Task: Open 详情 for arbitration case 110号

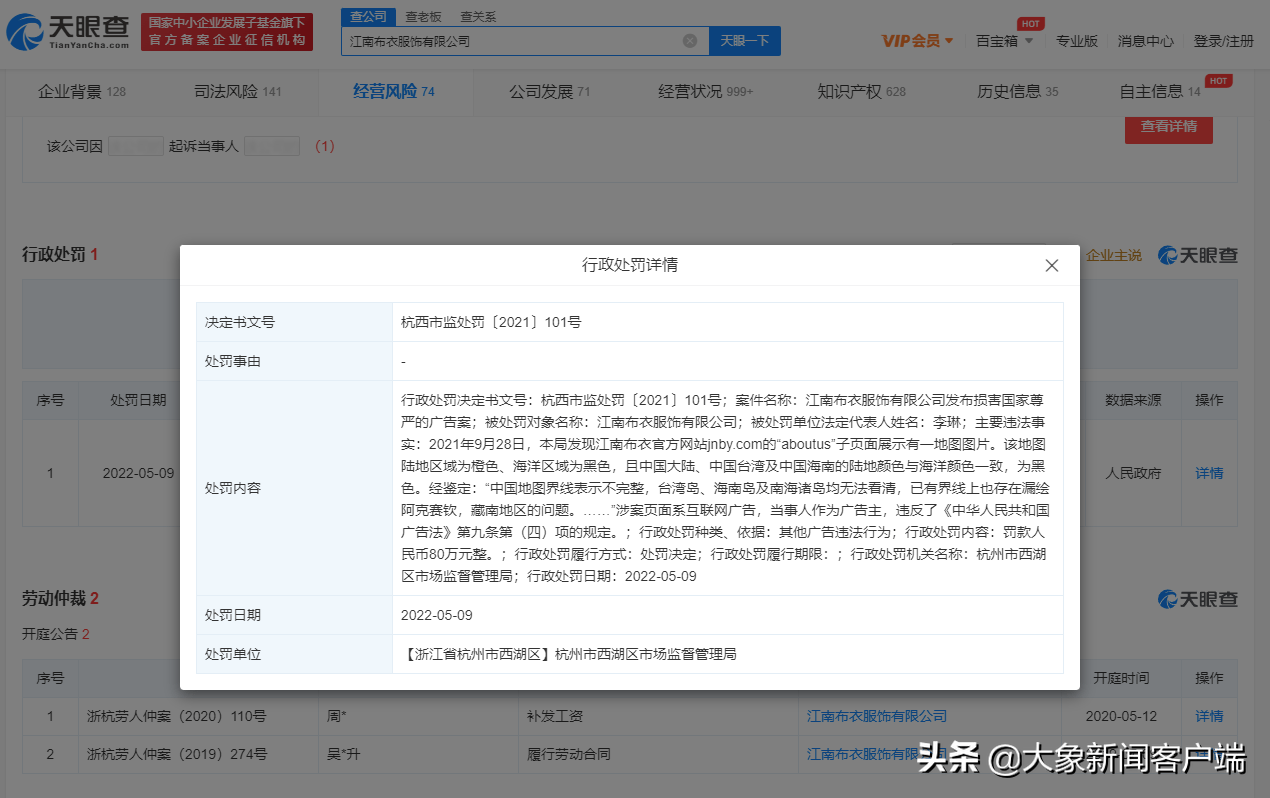Action: coord(1209,716)
